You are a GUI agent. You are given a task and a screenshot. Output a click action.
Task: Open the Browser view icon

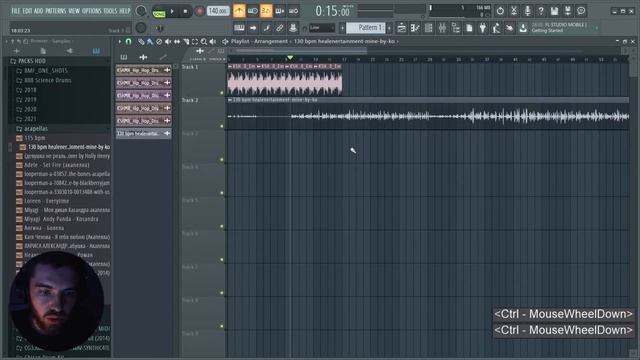(456, 28)
